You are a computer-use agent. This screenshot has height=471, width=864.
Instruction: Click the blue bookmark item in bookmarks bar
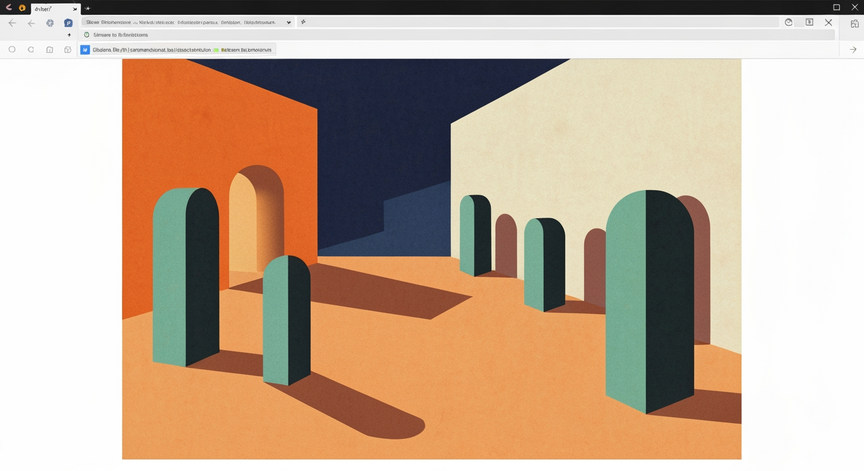pos(177,50)
